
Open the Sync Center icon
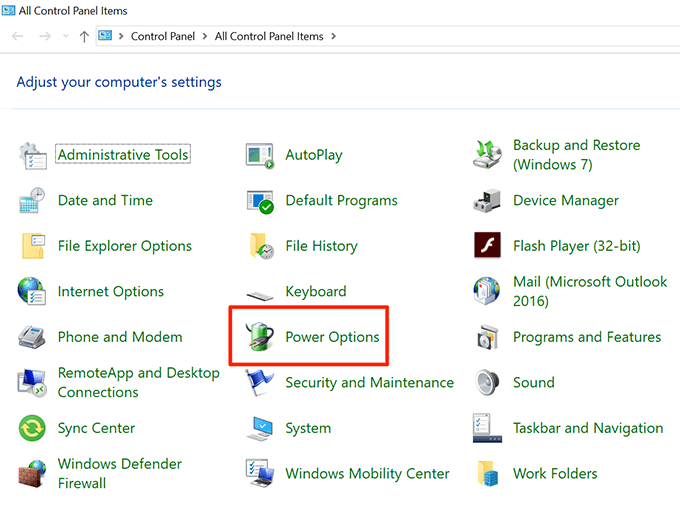coord(32,428)
